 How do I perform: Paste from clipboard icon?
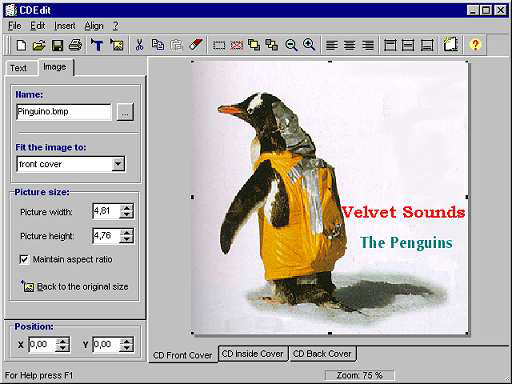pos(176,45)
